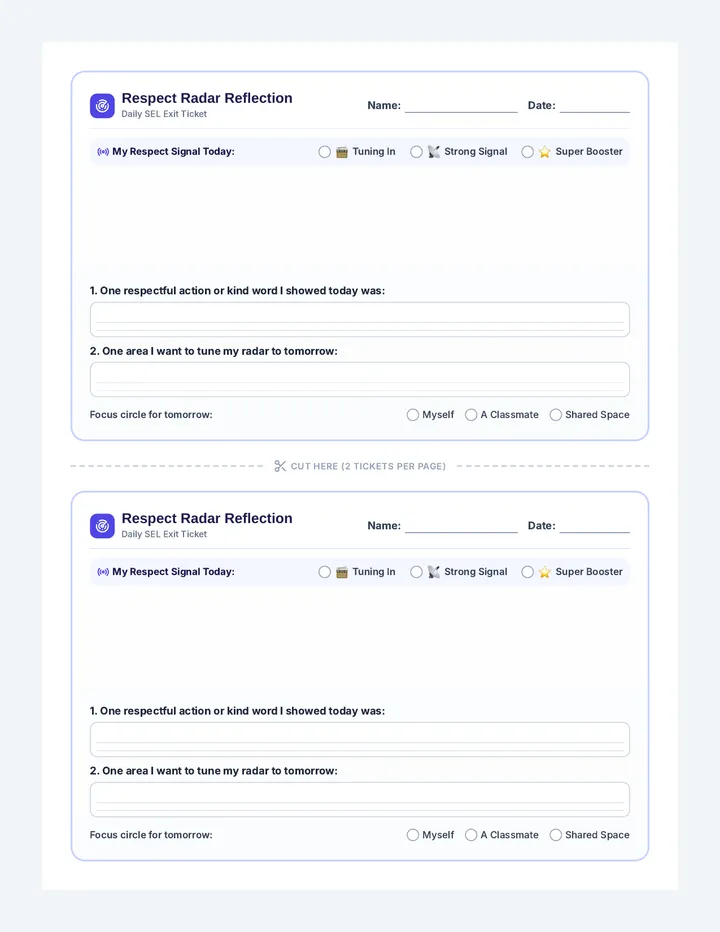Click the radio icon beside Tuning In, bottom ticket
The width and height of the screenshot is (720, 932).
pos(342,572)
